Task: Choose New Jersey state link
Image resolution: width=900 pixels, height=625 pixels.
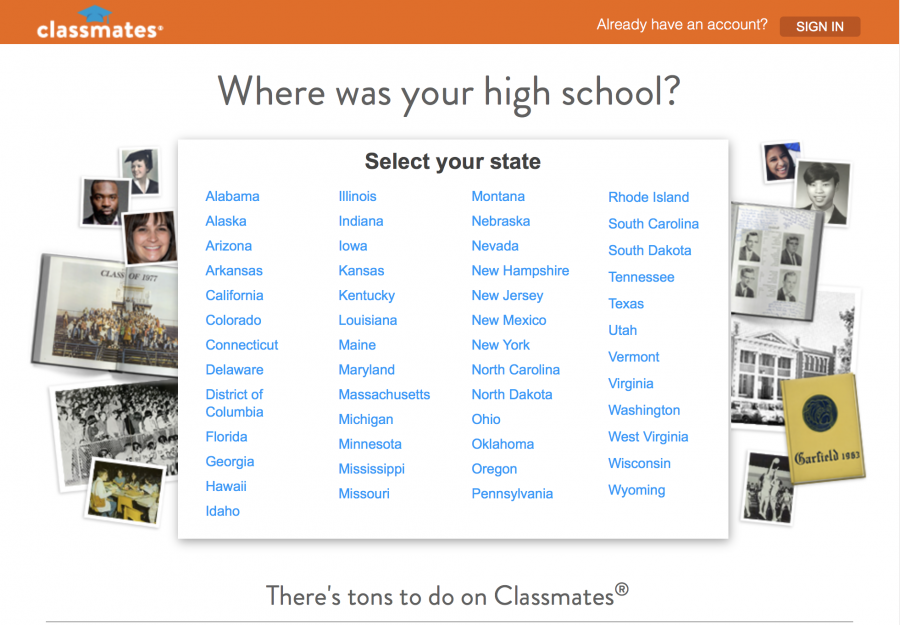Action: point(507,295)
